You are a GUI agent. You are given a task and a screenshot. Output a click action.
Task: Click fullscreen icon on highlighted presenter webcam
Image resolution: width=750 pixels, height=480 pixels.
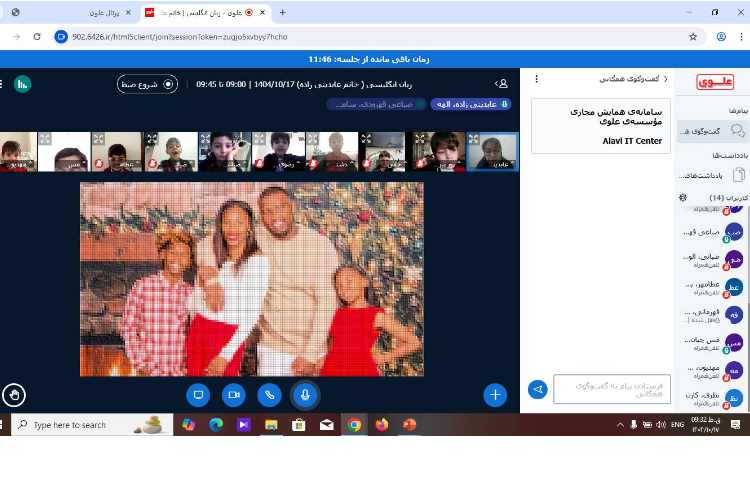point(473,139)
